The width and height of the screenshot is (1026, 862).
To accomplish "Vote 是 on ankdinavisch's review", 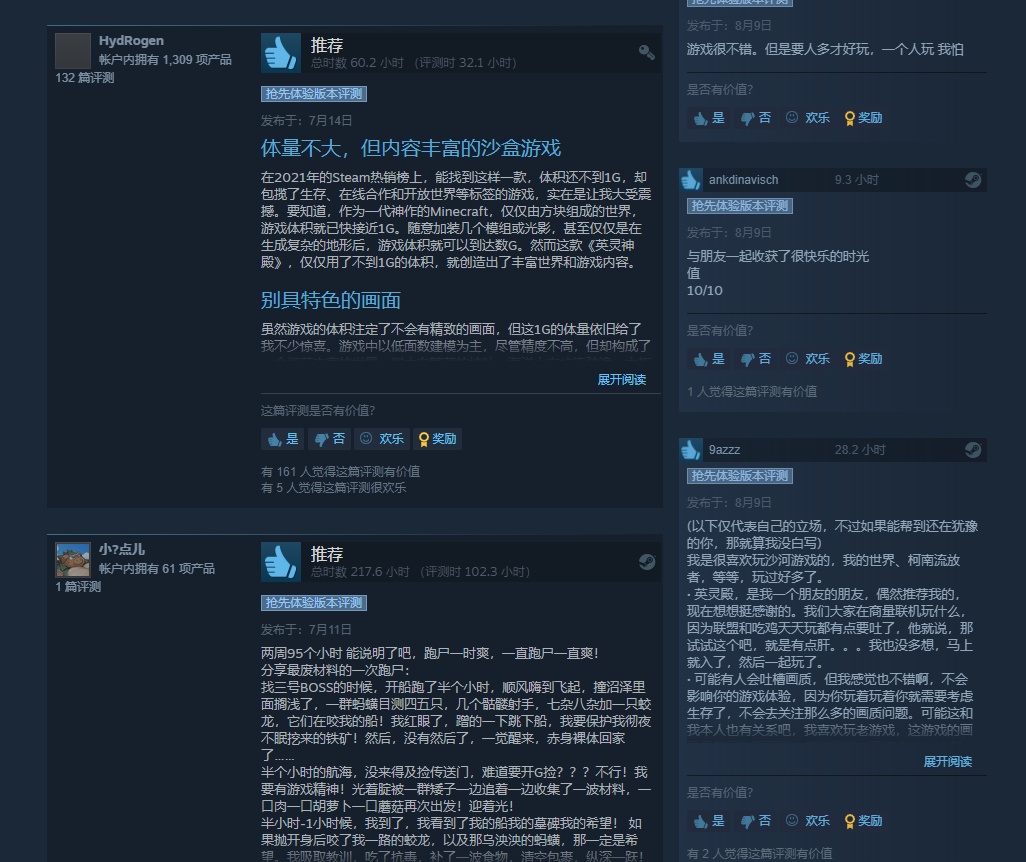I will [x=709, y=359].
